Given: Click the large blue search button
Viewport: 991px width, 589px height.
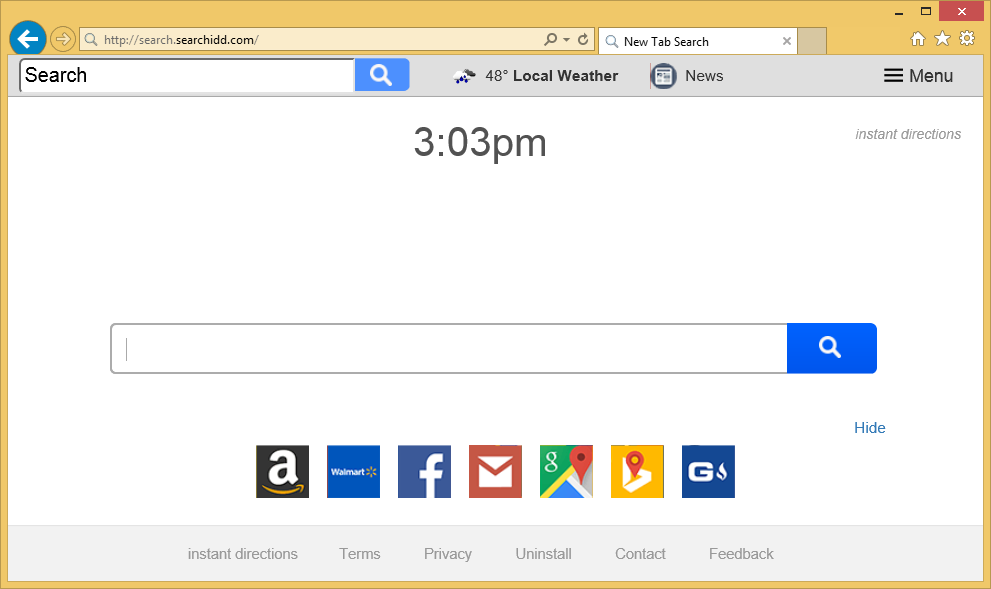Looking at the screenshot, I should coord(832,348).
